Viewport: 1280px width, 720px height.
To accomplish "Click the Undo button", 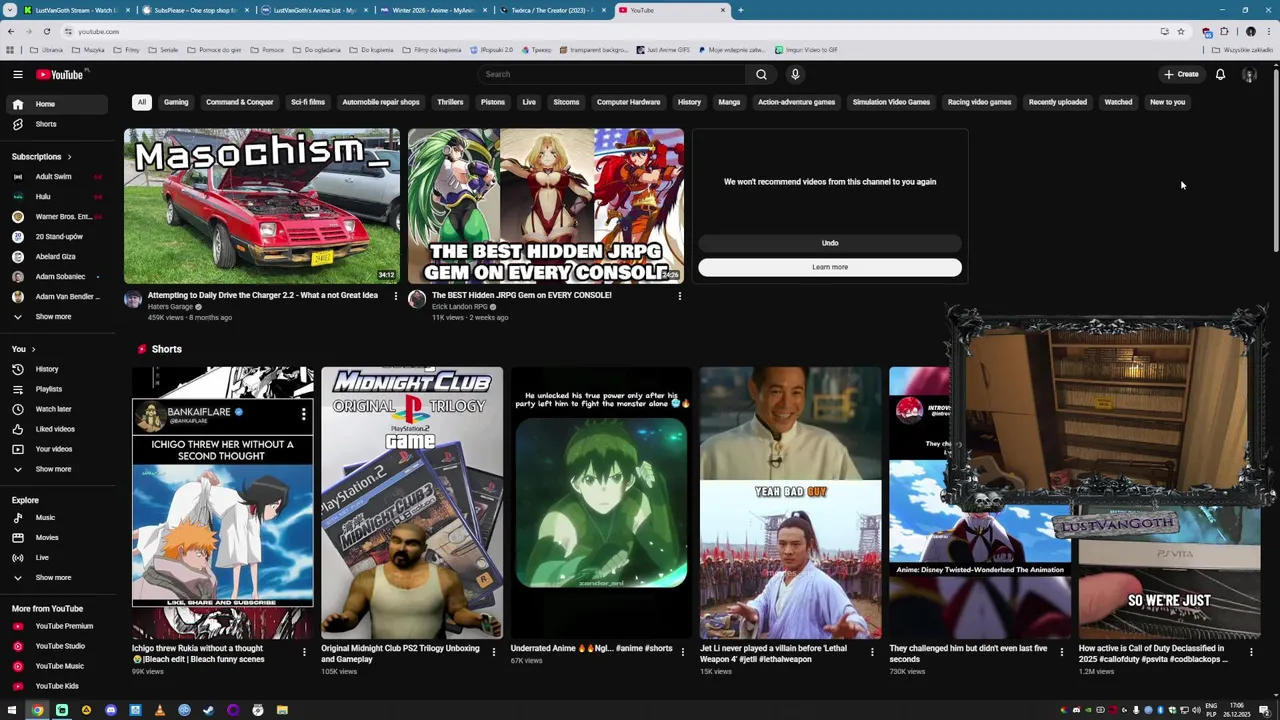I will click(x=830, y=243).
